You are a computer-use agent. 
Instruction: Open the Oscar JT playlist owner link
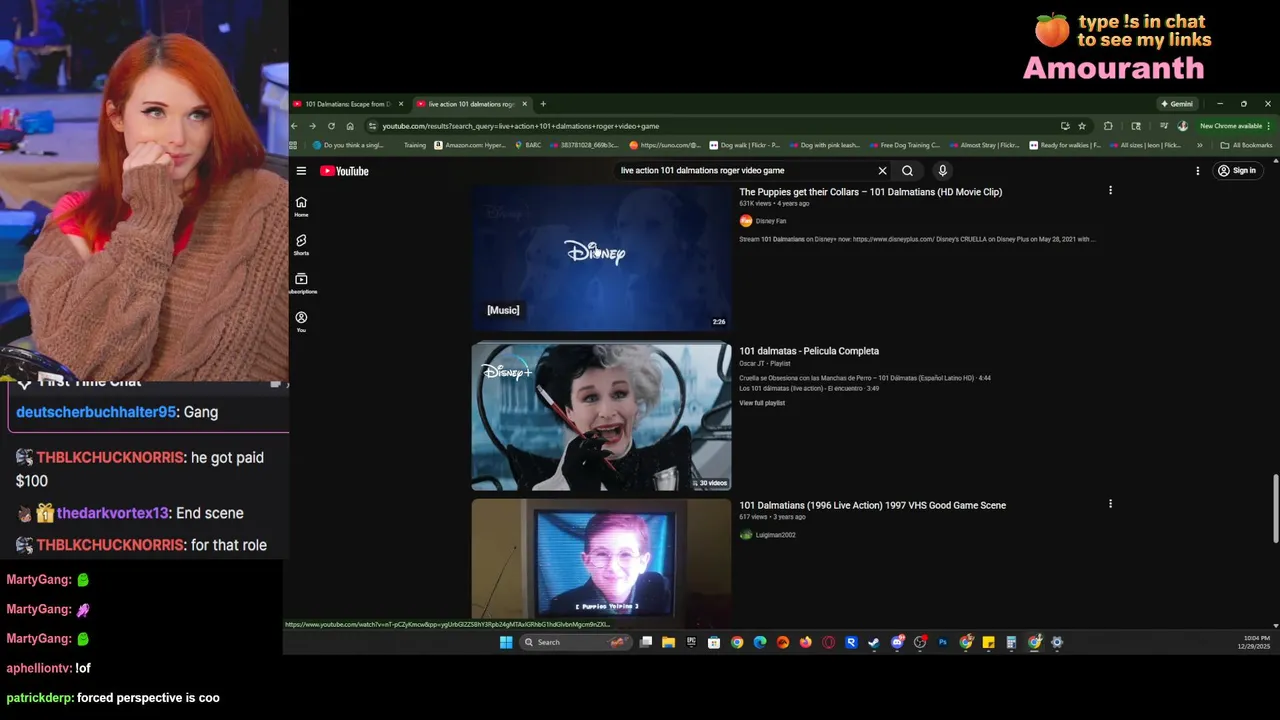[751, 364]
